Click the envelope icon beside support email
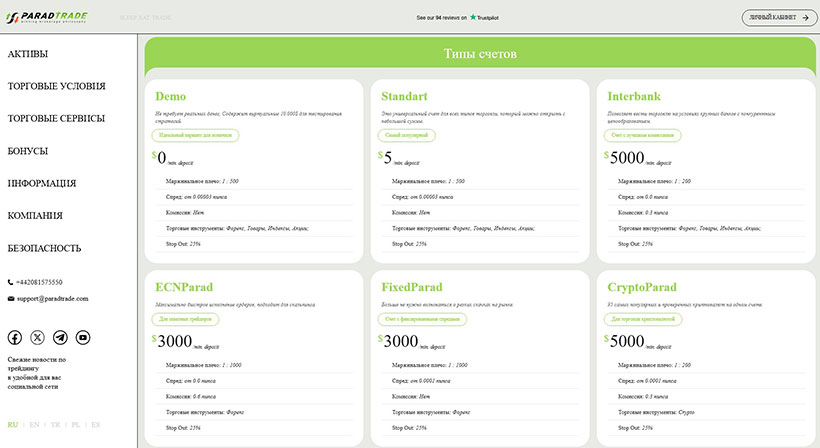This screenshot has height=448, width=820. (x=11, y=298)
